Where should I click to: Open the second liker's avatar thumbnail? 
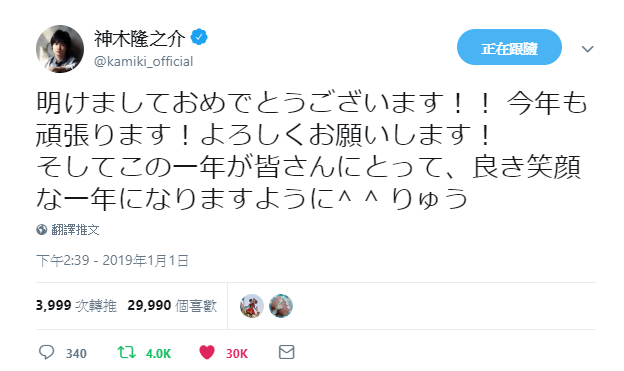click(281, 306)
